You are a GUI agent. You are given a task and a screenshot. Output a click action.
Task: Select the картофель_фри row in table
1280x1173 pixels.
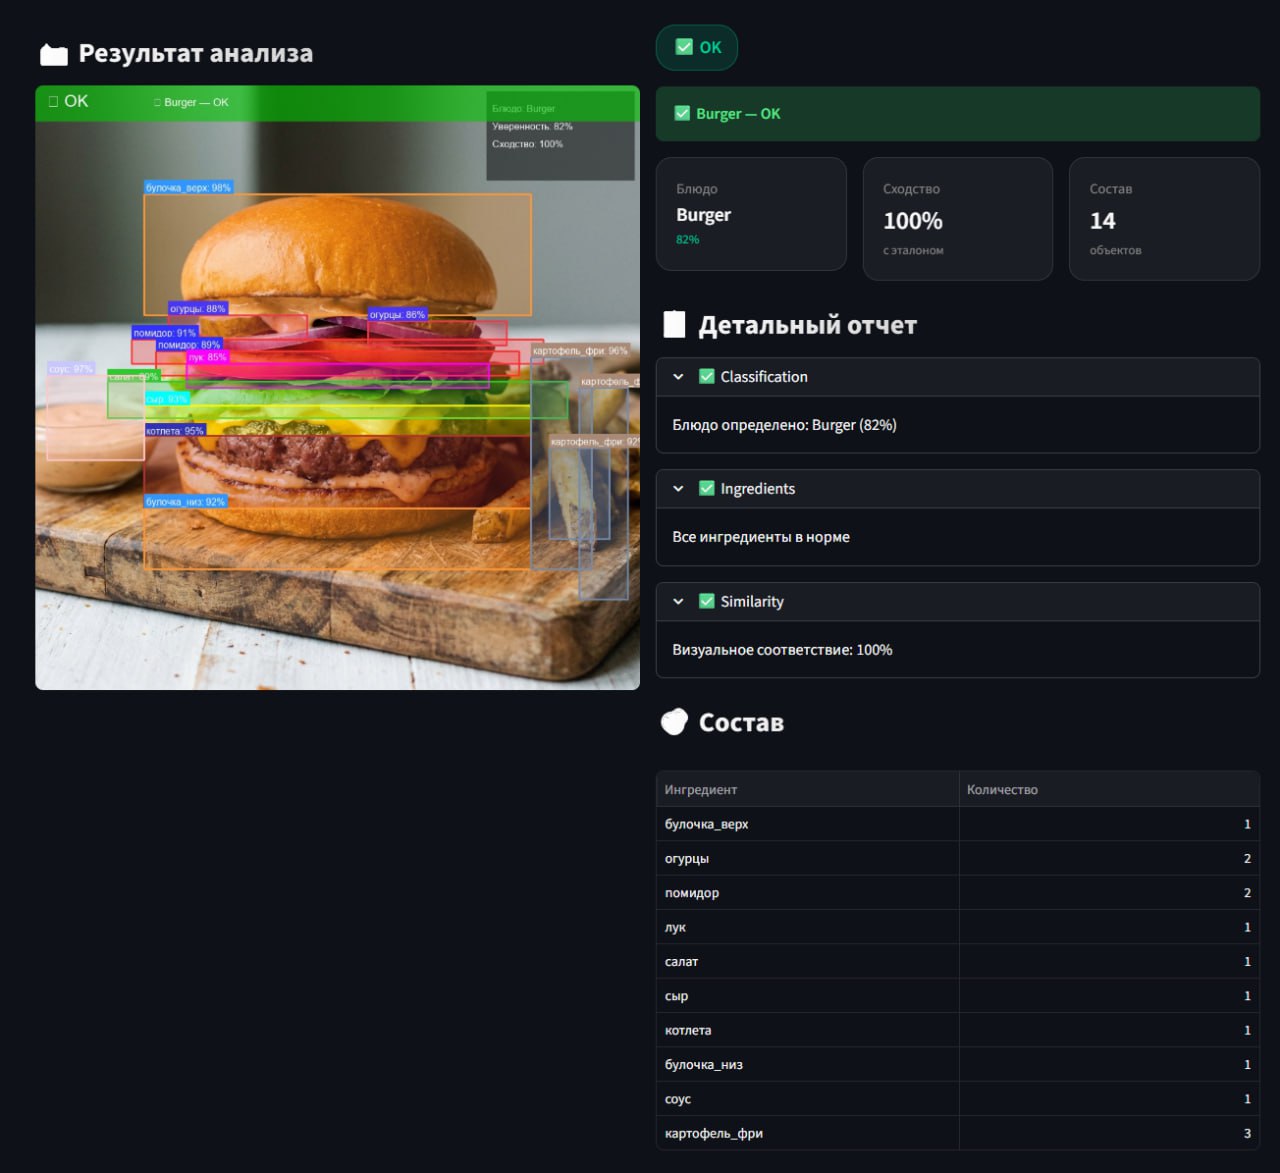tap(714, 1134)
